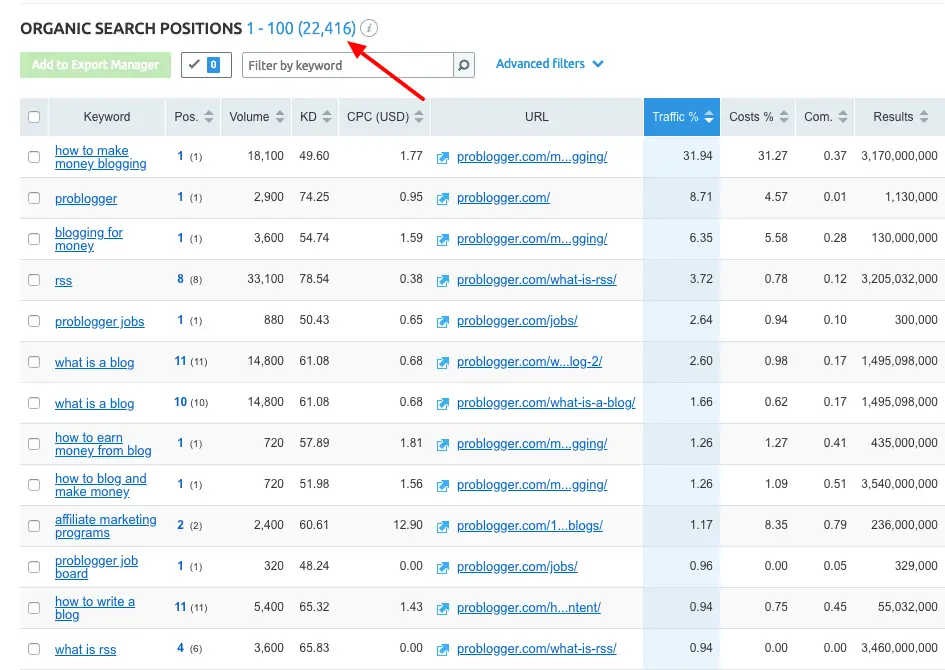Open 'what is rss' keyword link
Viewport: 945px width, 670px height.
point(86,650)
